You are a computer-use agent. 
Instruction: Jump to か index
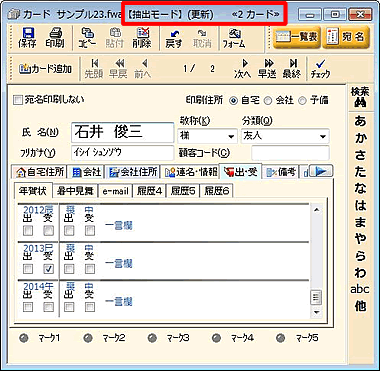click(x=360, y=137)
